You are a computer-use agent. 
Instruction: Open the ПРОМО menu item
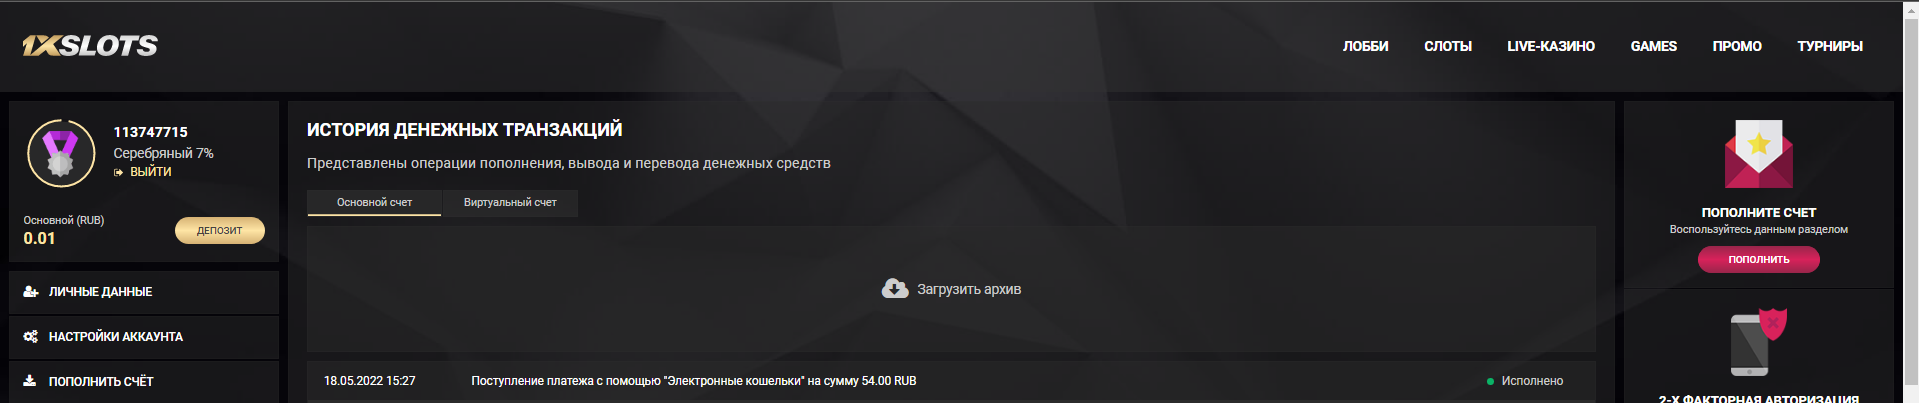pyautogui.click(x=1737, y=46)
